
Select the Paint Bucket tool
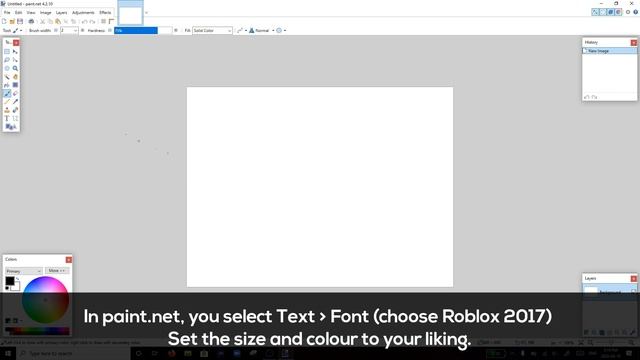7,85
